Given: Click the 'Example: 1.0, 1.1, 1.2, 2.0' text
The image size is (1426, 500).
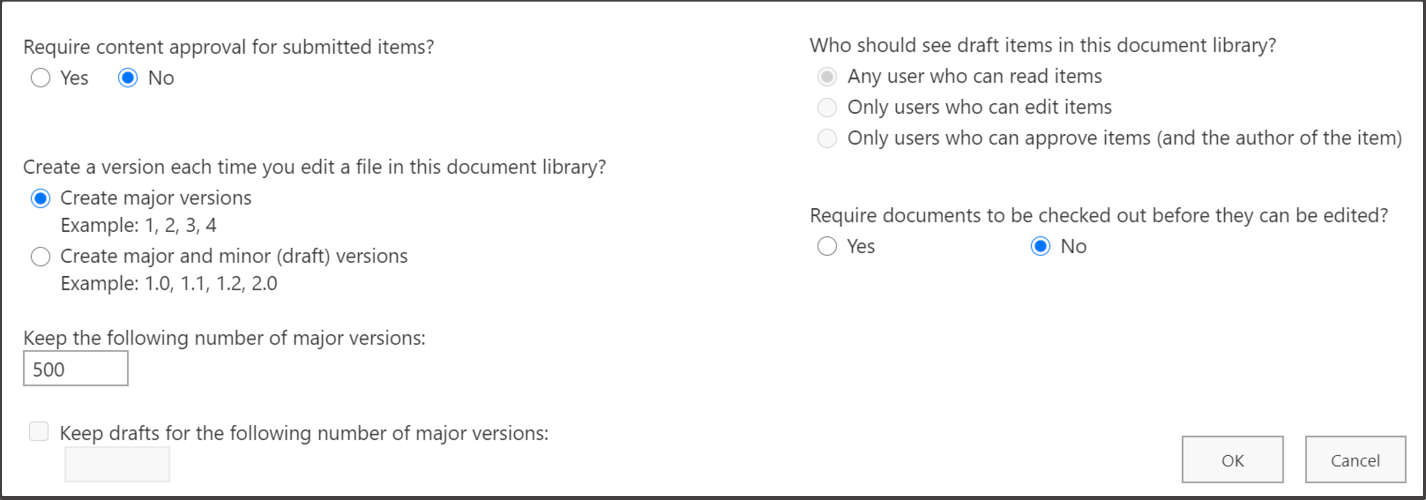Looking at the screenshot, I should (x=169, y=283).
